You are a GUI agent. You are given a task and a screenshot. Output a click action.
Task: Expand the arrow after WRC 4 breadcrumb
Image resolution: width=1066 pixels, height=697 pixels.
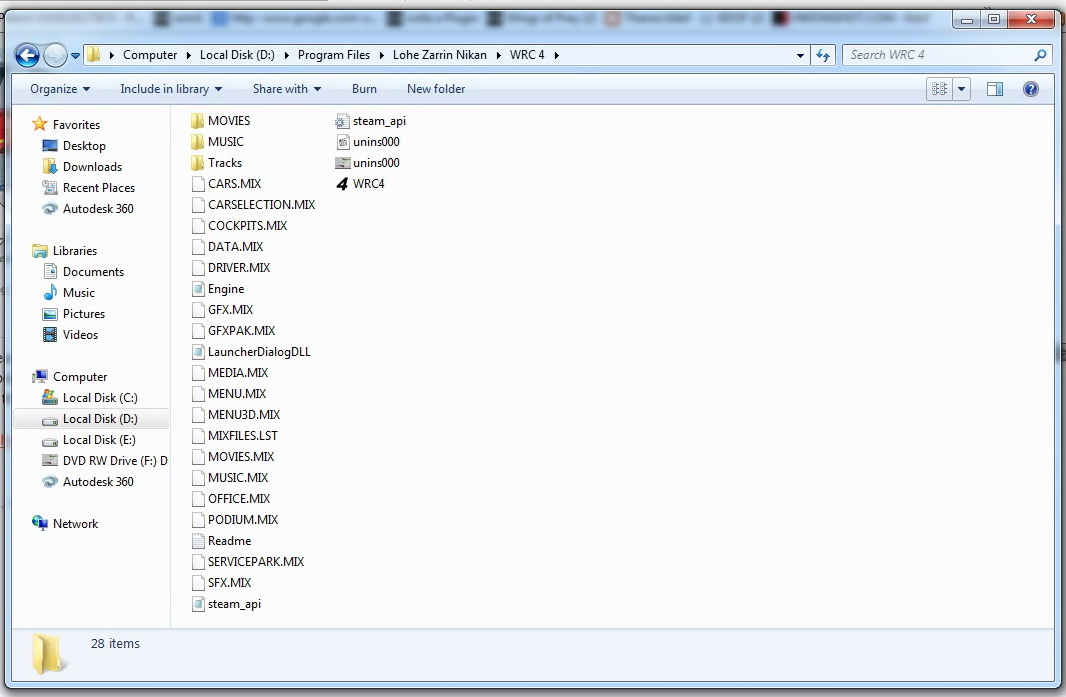556,55
